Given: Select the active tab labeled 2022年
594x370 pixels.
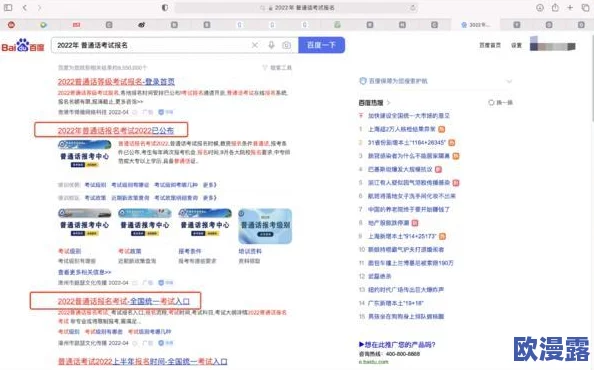Looking at the screenshot, I should coord(475,25).
